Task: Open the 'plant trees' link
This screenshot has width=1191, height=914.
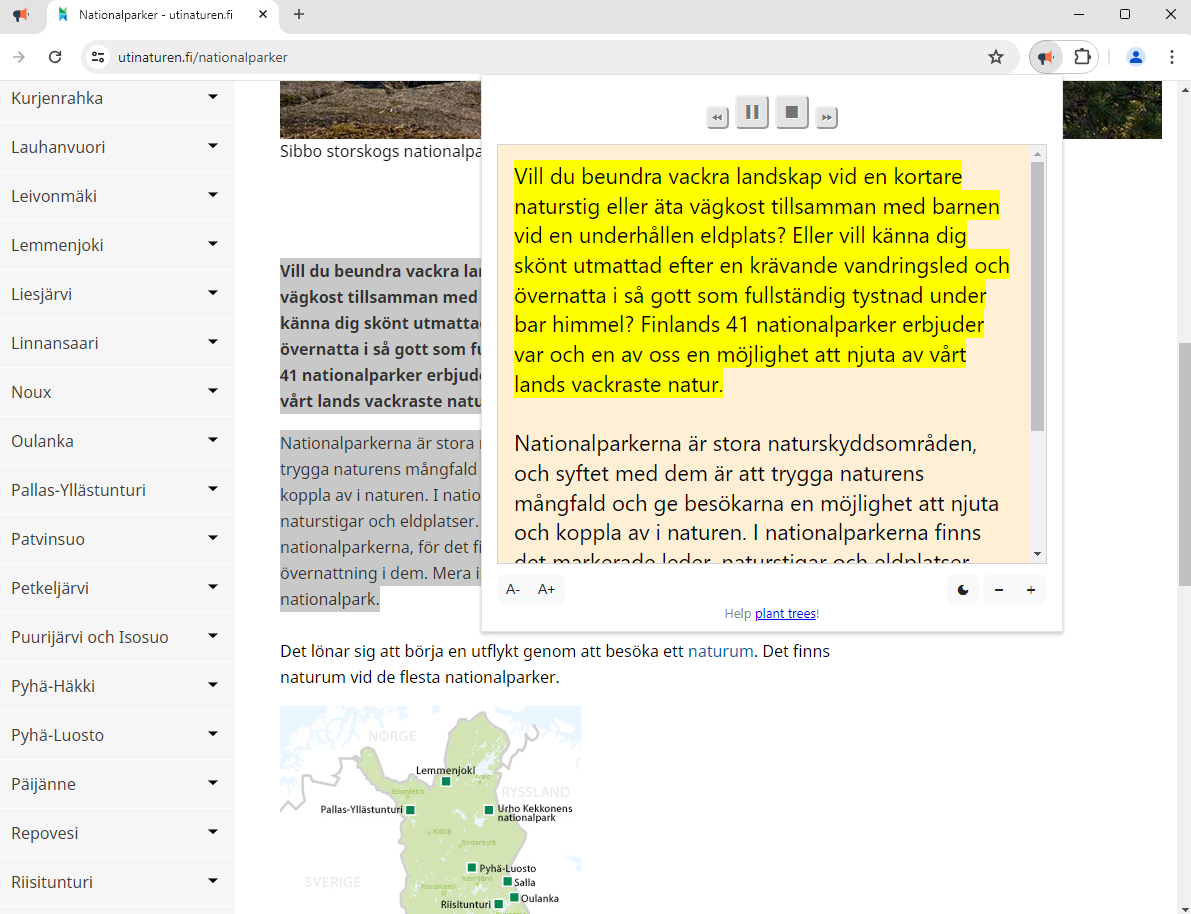Action: click(785, 614)
